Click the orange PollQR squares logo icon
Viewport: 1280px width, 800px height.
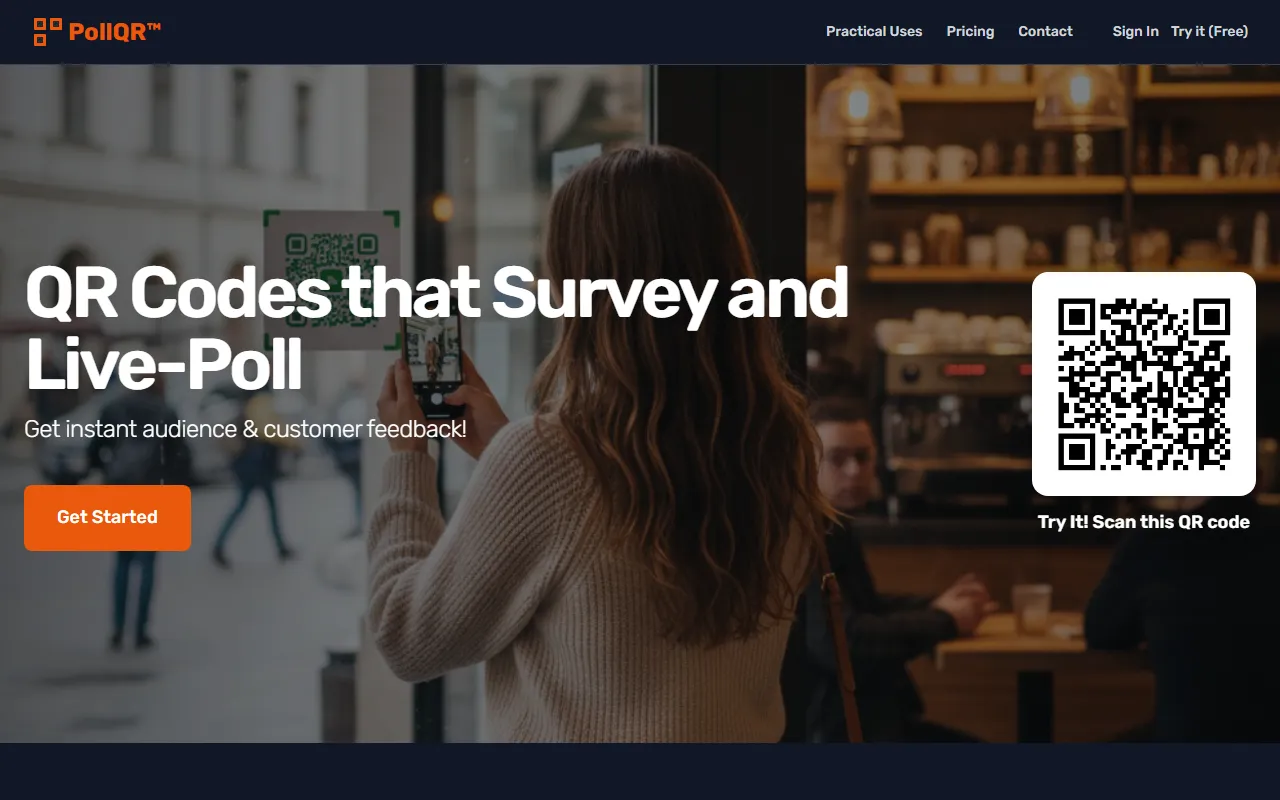(41, 32)
